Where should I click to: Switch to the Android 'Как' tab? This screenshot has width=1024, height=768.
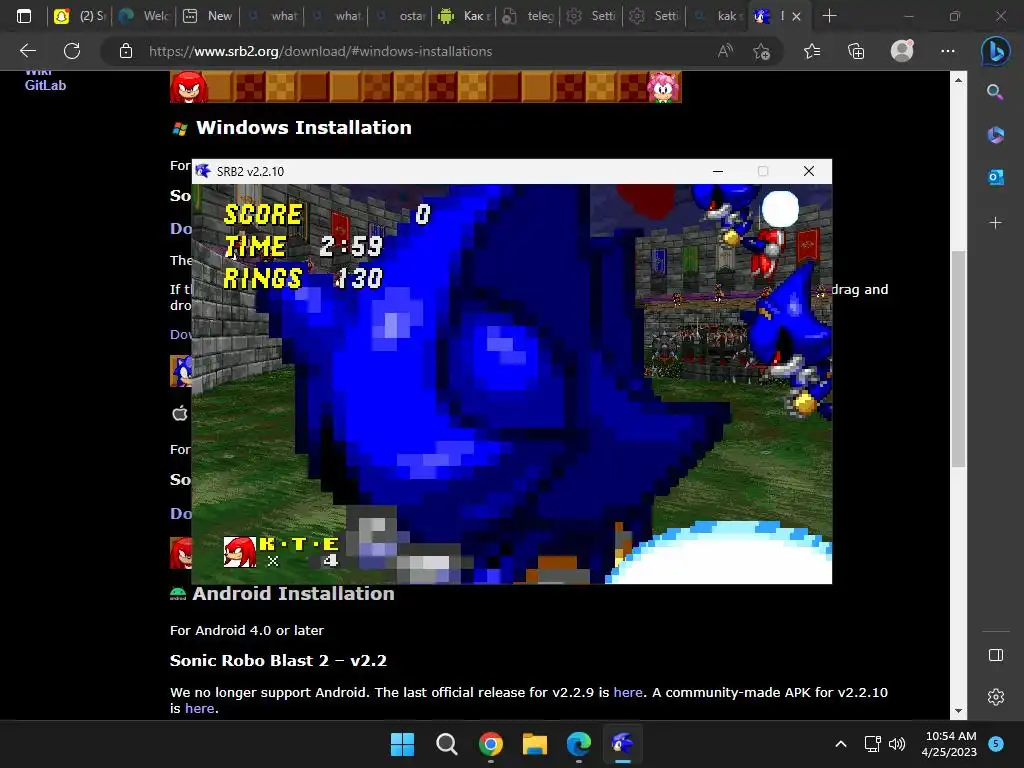click(x=464, y=16)
